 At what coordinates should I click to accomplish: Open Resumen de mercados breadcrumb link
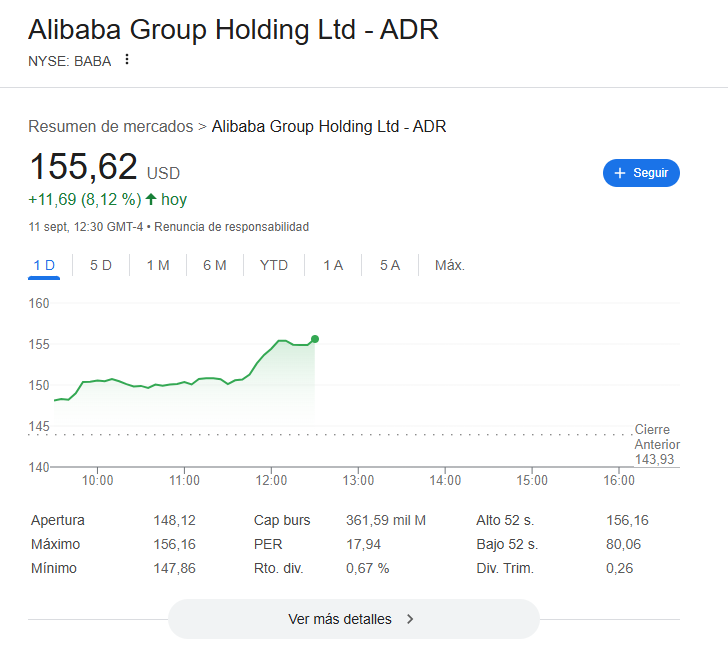click(110, 127)
